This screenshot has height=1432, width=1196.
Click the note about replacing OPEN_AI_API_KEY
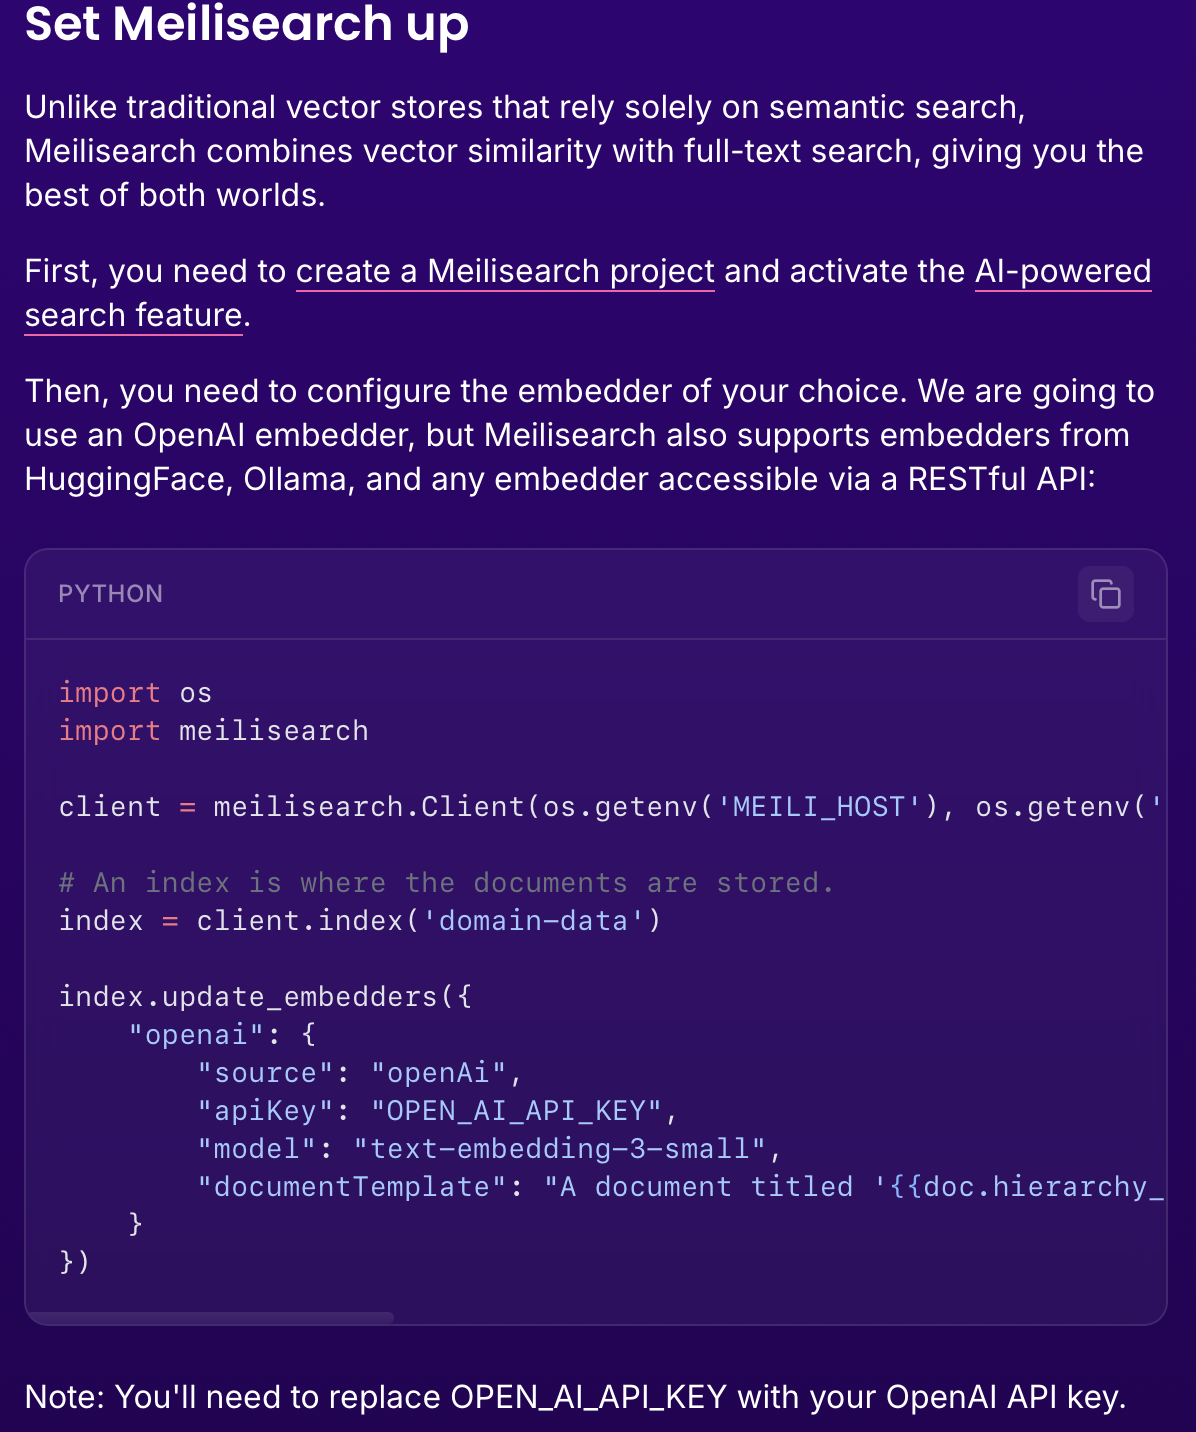pyautogui.click(x=575, y=1397)
